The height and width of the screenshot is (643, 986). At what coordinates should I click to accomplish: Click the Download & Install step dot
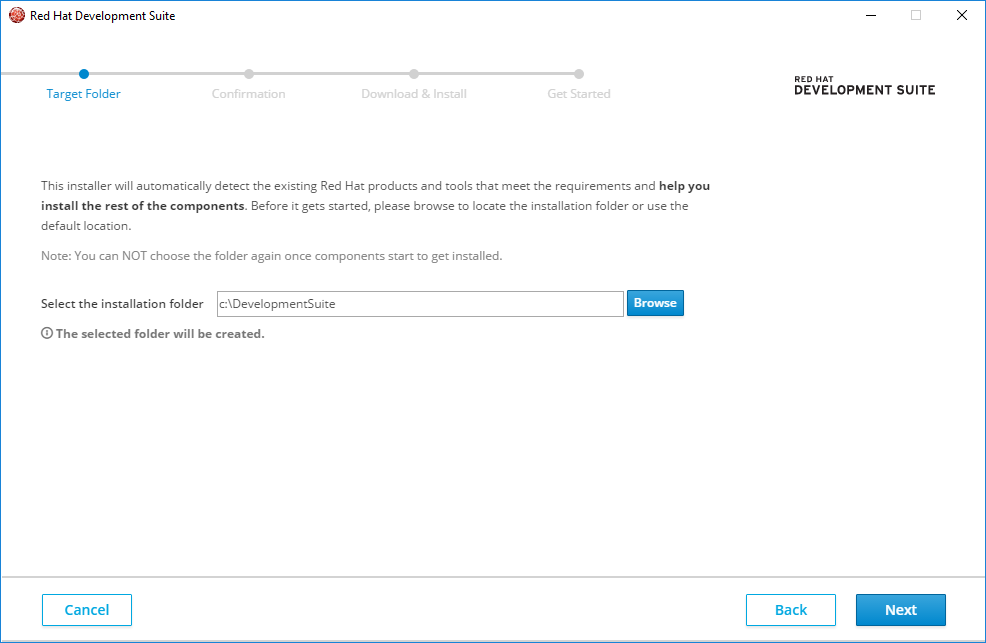(414, 73)
